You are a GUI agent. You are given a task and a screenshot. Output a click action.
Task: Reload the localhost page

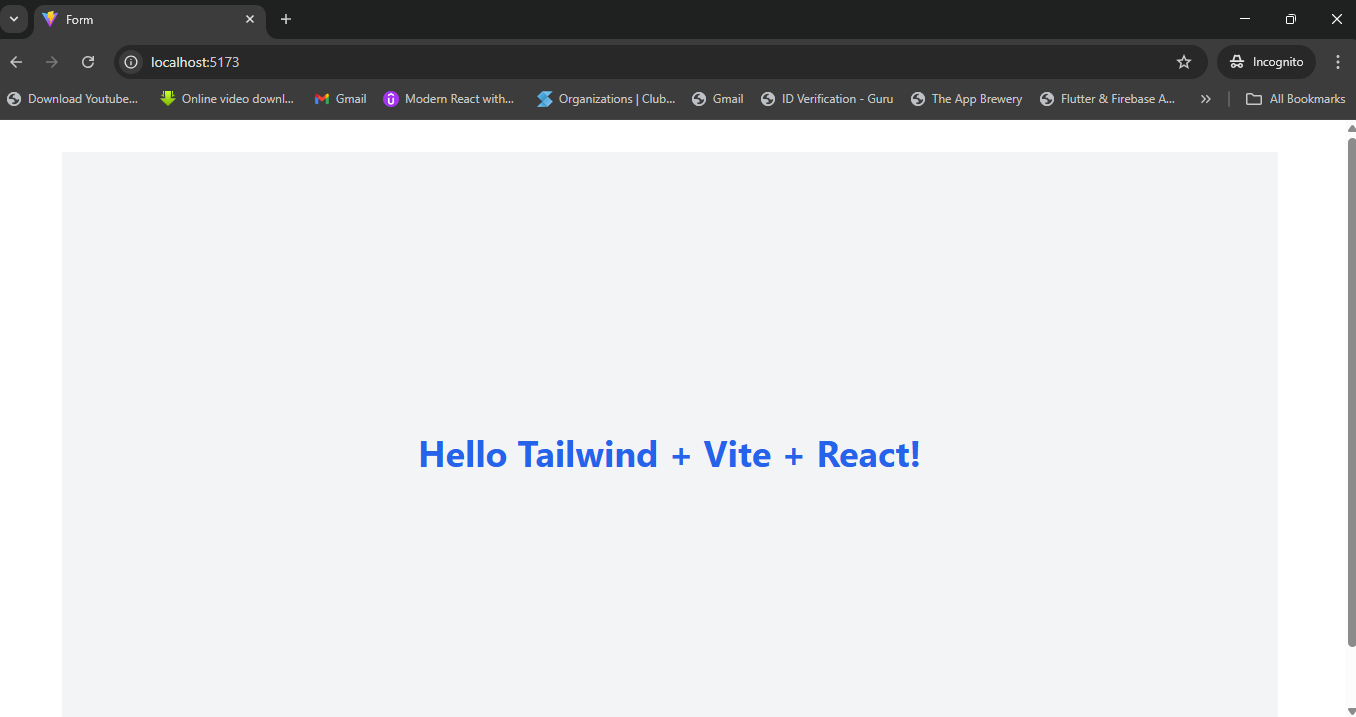[88, 62]
